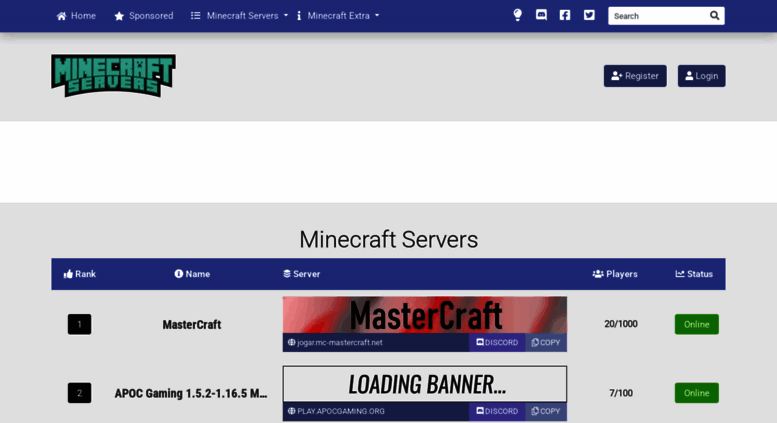Image resolution: width=777 pixels, height=423 pixels.
Task: Click the Status column header
Action: point(694,274)
